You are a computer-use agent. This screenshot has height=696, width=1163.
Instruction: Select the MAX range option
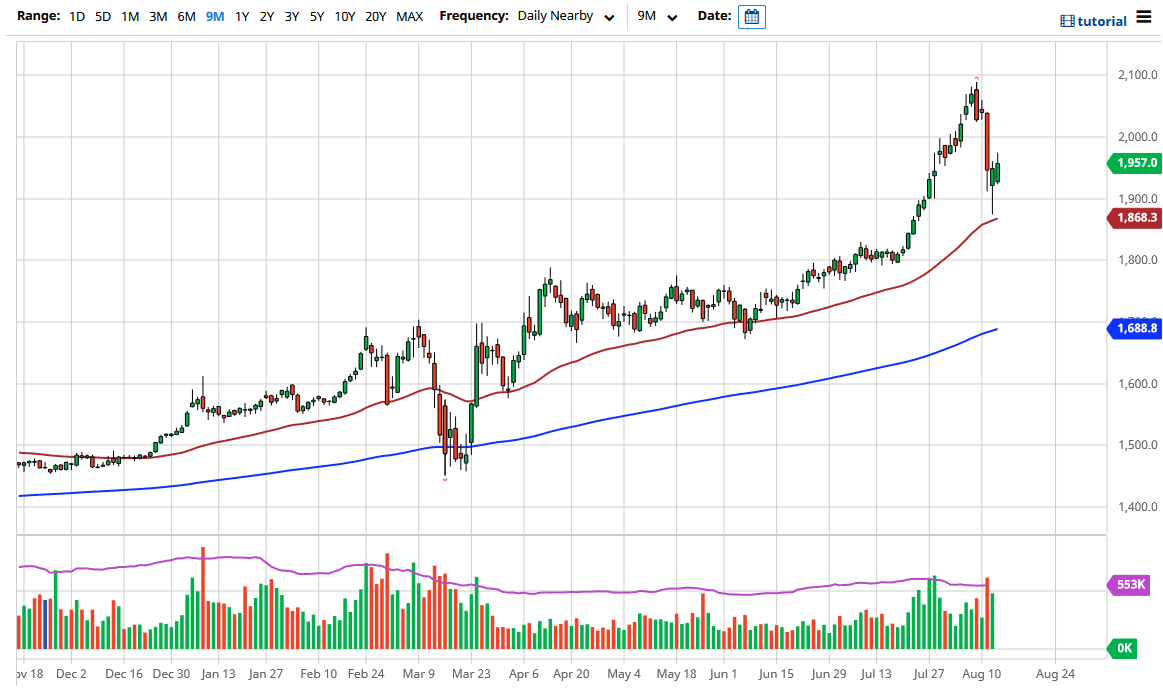coord(409,17)
